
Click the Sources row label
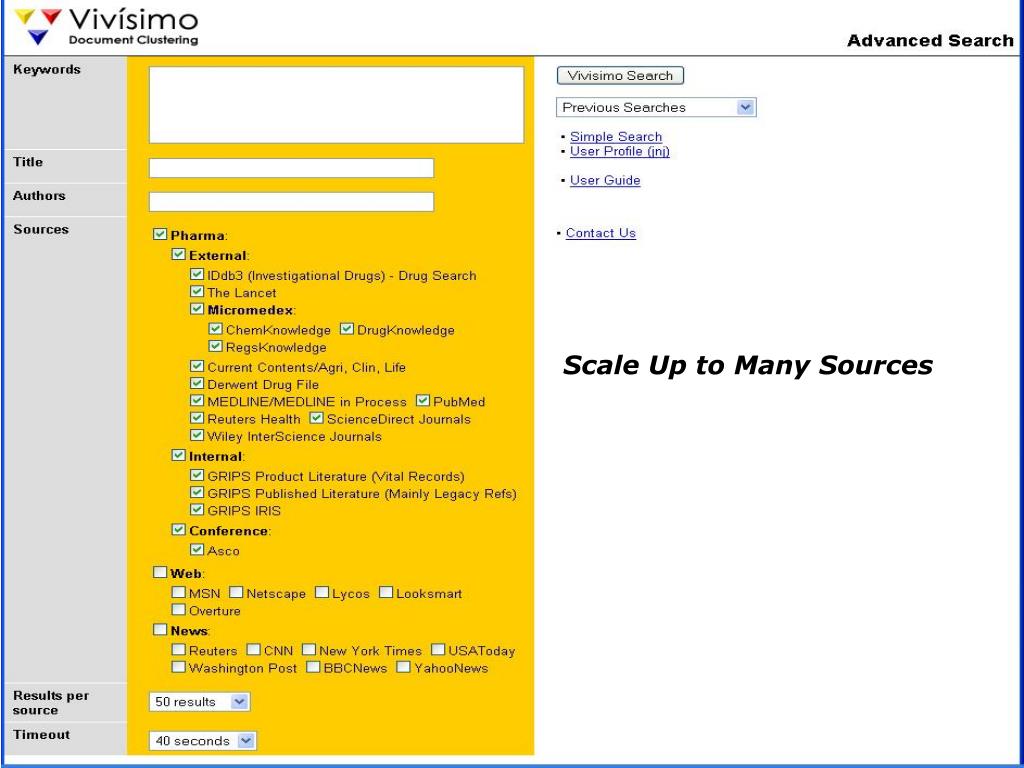click(x=40, y=229)
